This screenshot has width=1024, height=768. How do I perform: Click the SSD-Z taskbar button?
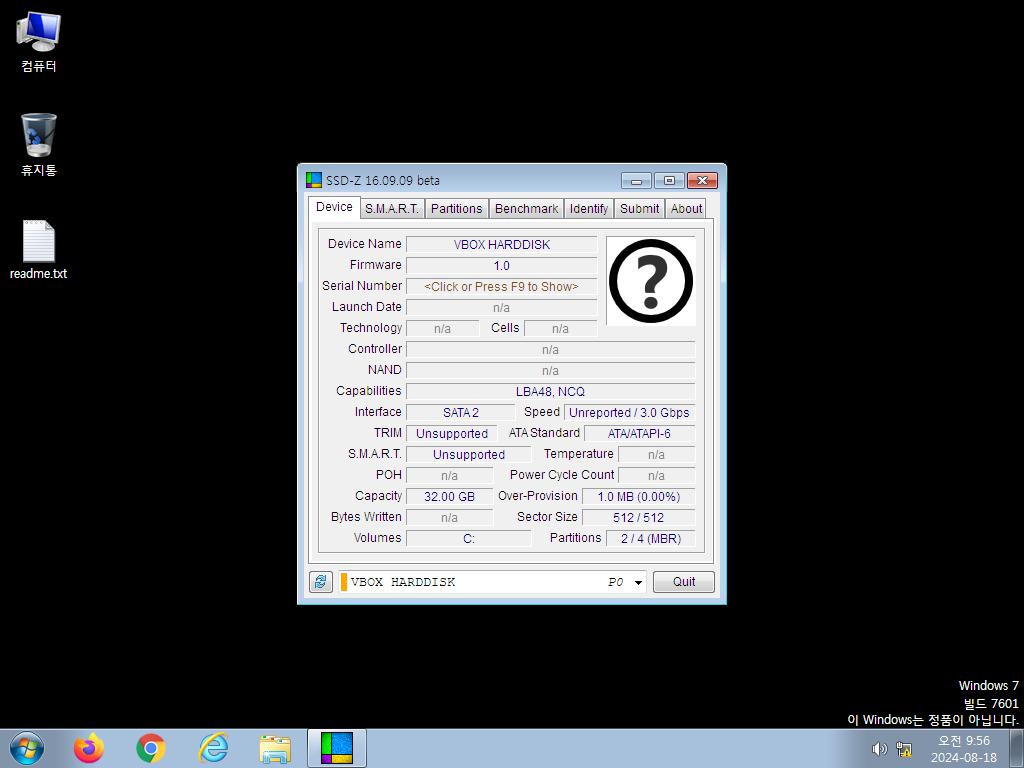(x=337, y=748)
